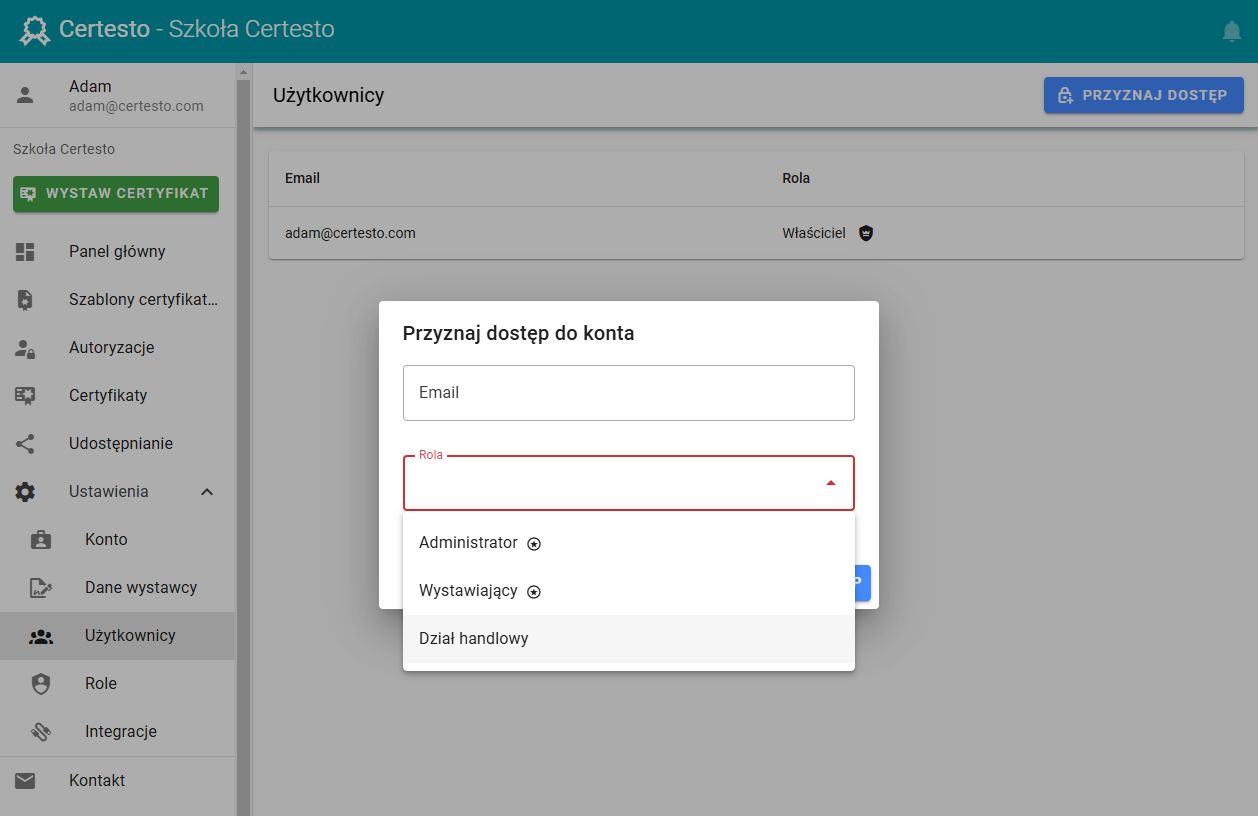Click the Przyznaj dostęp button
The height and width of the screenshot is (816, 1258).
(1144, 96)
